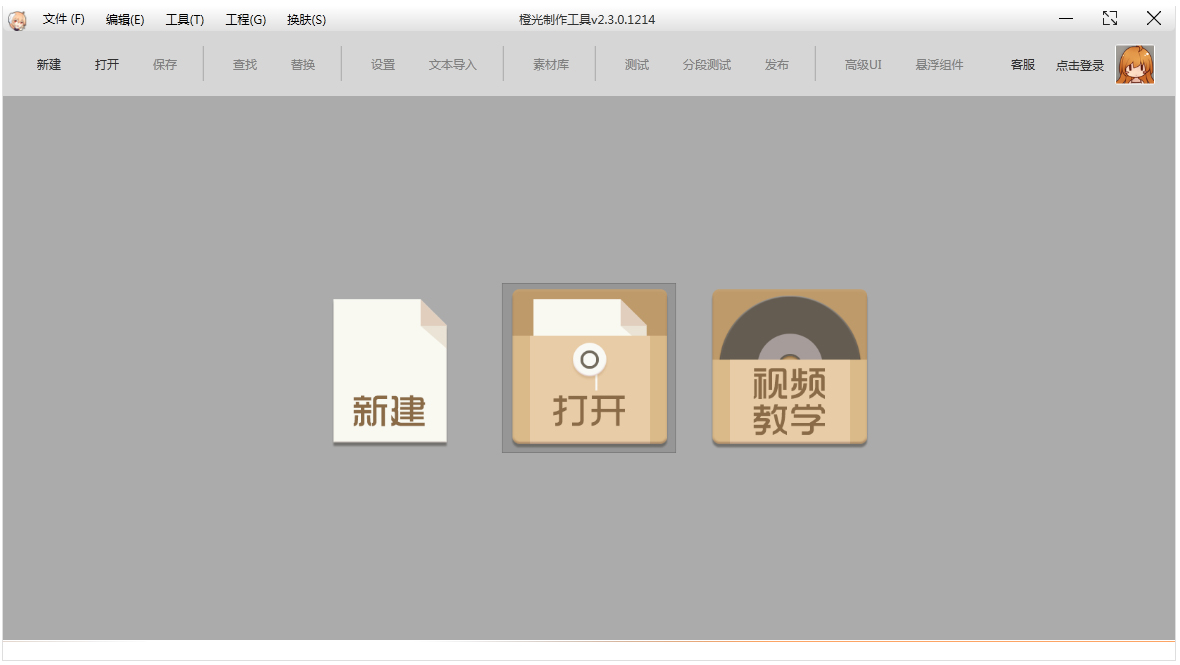Click 新建 in the toolbar
The width and height of the screenshot is (1180, 665).
coord(49,65)
